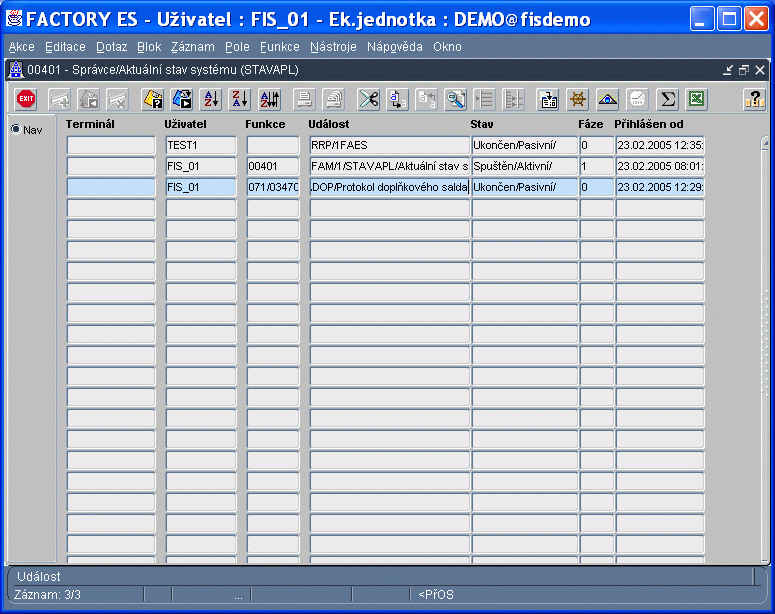The image size is (775, 614).
Task: Click the RRP/1FAES event field
Action: [389, 145]
